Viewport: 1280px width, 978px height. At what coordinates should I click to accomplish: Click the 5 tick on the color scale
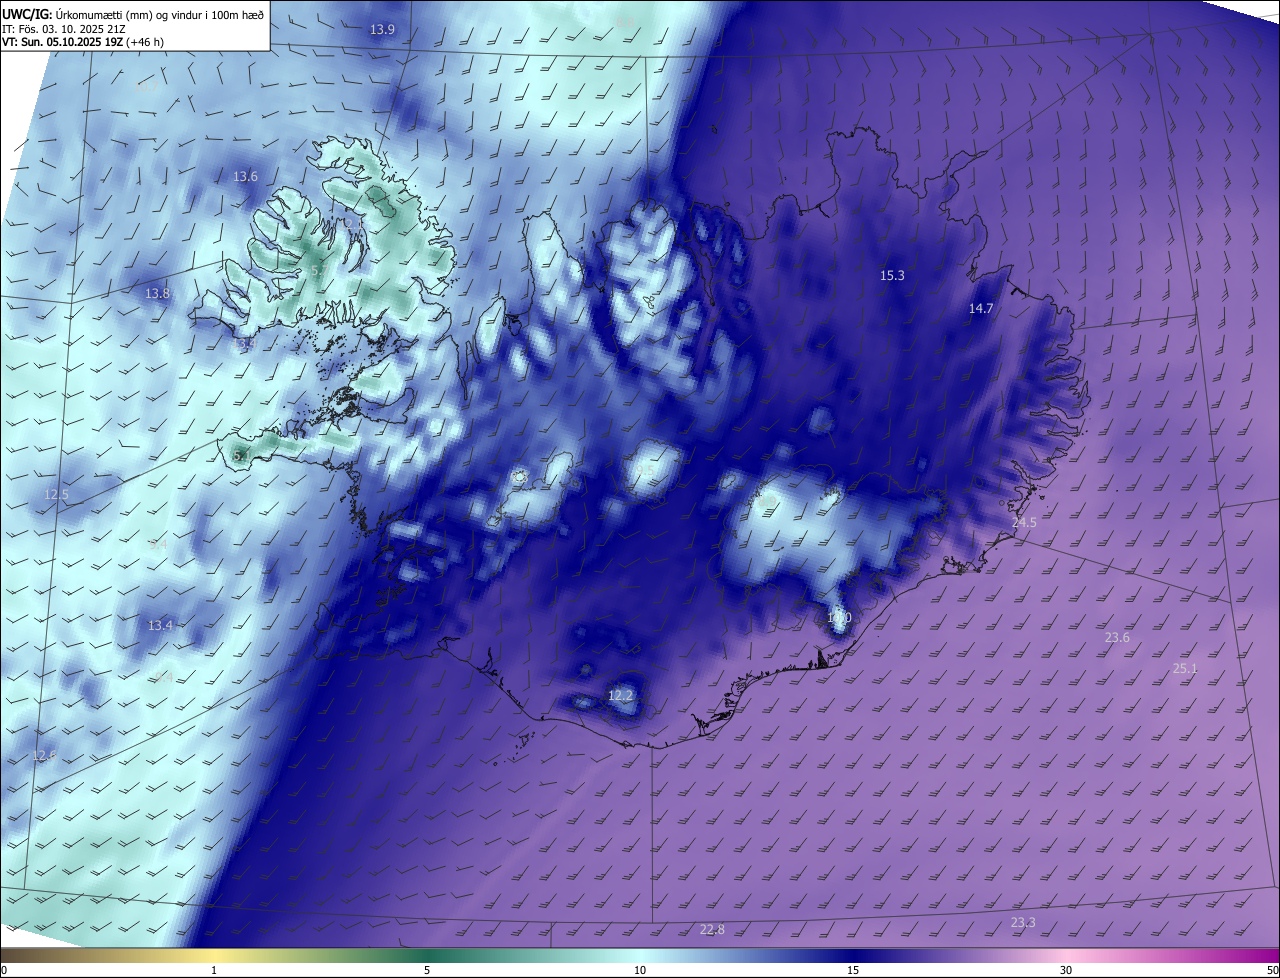click(427, 970)
